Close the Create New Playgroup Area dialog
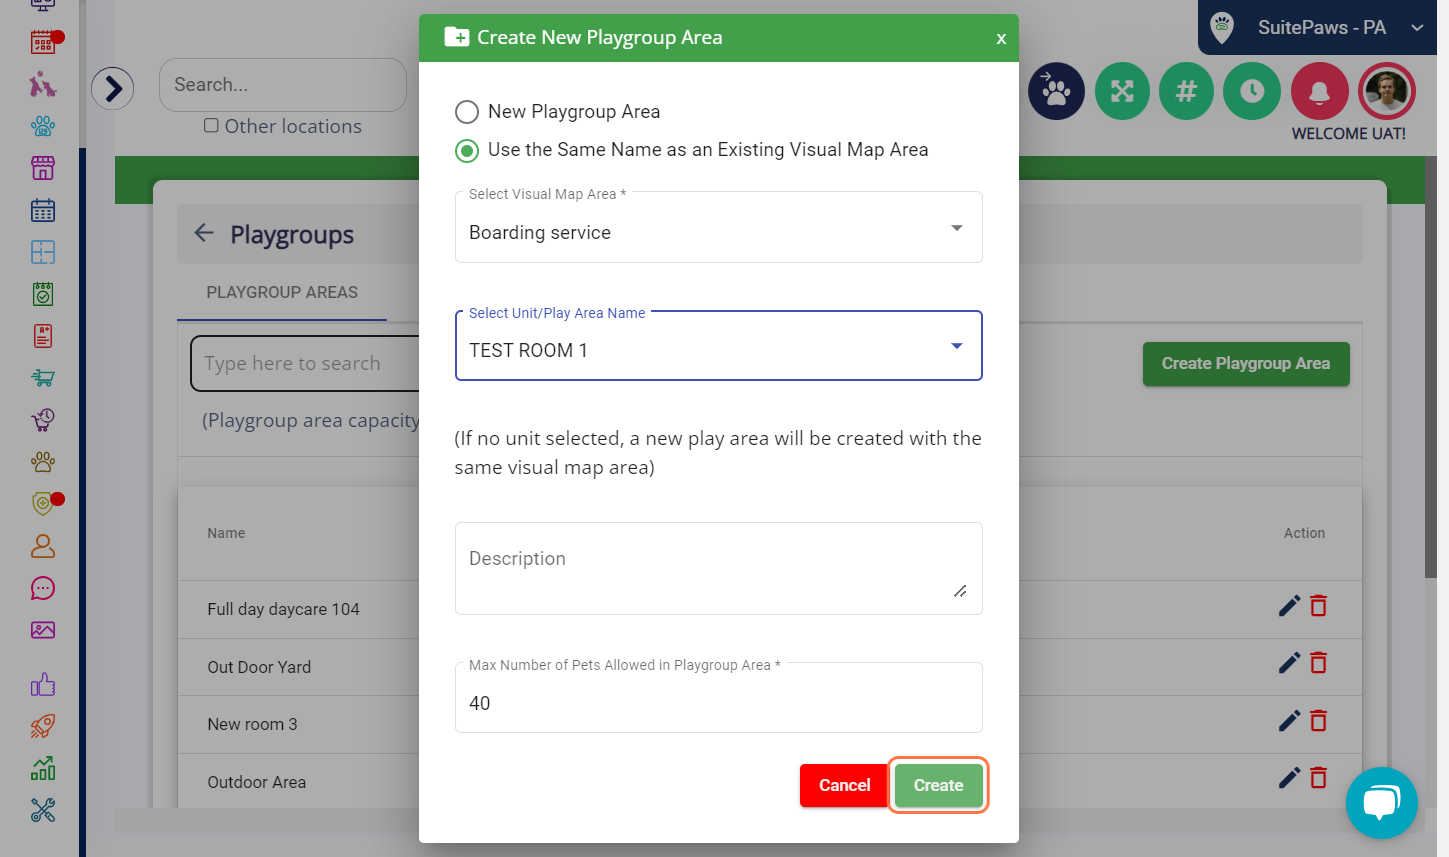The height and width of the screenshot is (857, 1449). point(1000,39)
